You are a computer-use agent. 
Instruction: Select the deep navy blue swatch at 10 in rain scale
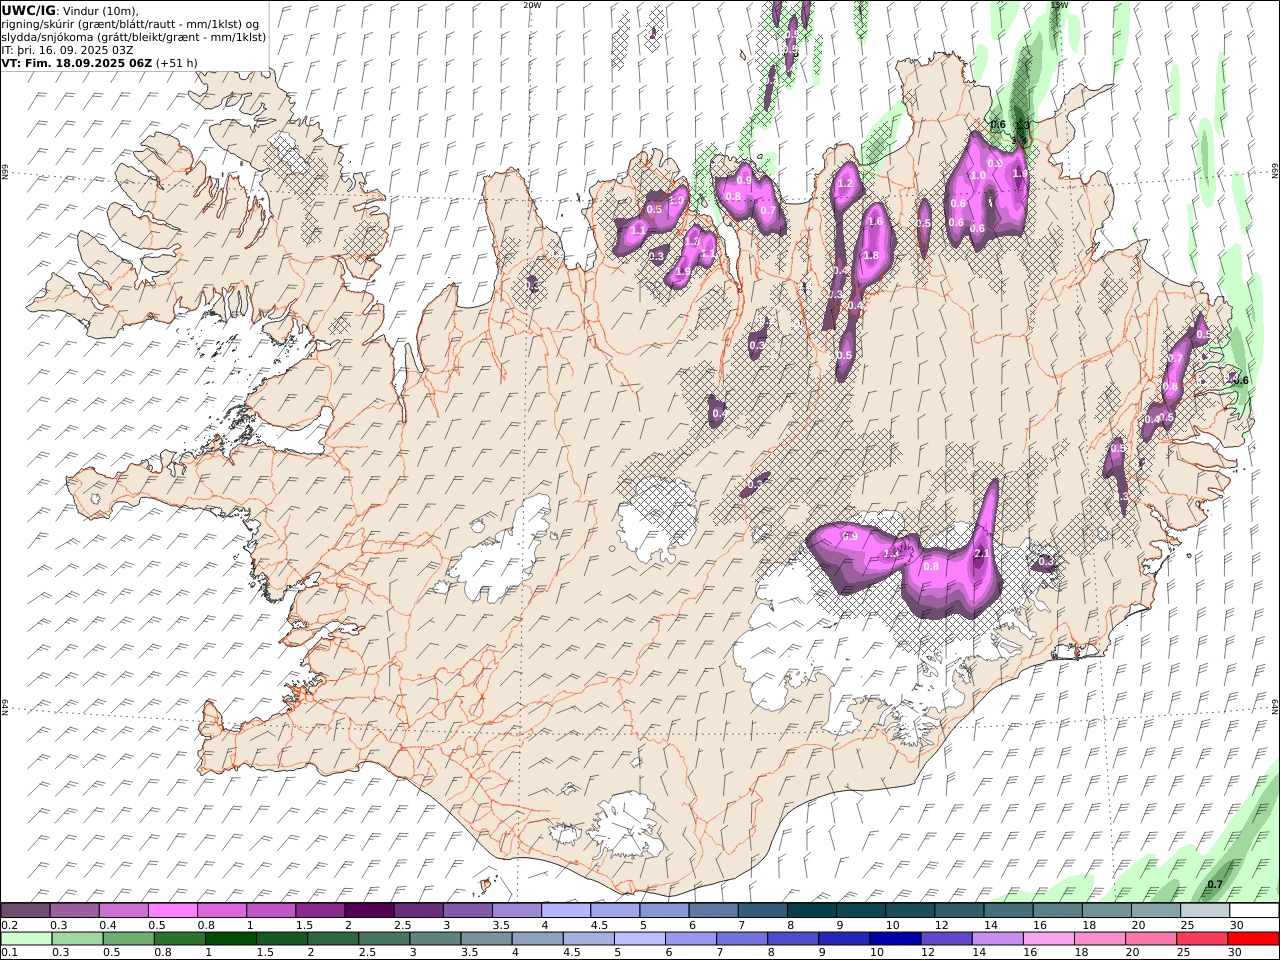point(895,938)
